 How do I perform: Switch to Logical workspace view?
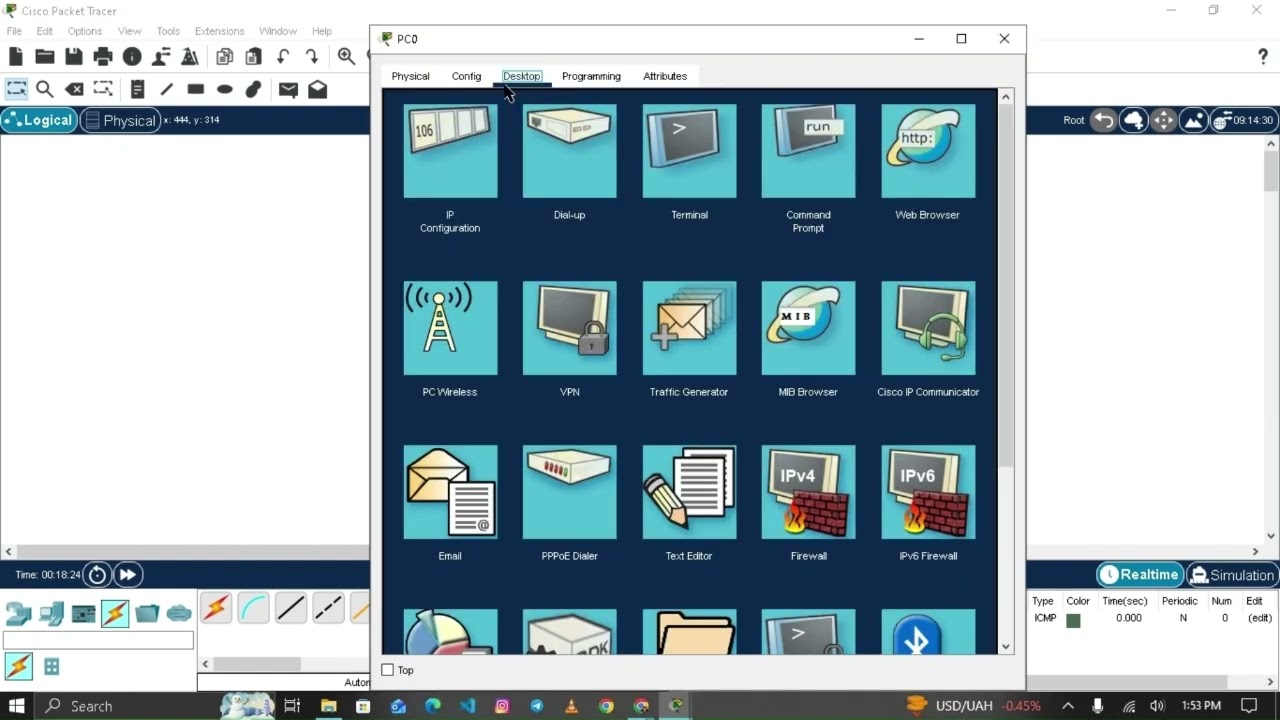pyautogui.click(x=38, y=120)
